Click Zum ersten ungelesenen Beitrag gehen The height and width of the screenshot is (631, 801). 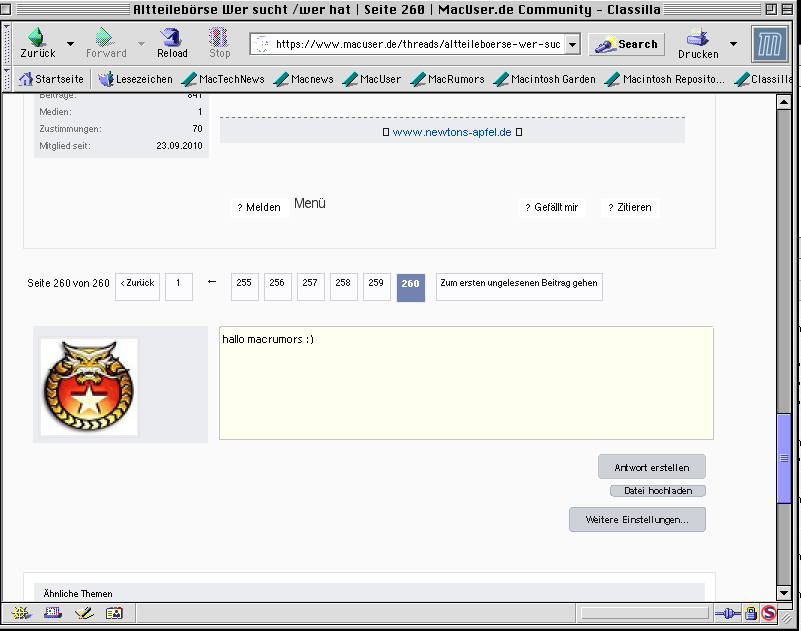(519, 287)
